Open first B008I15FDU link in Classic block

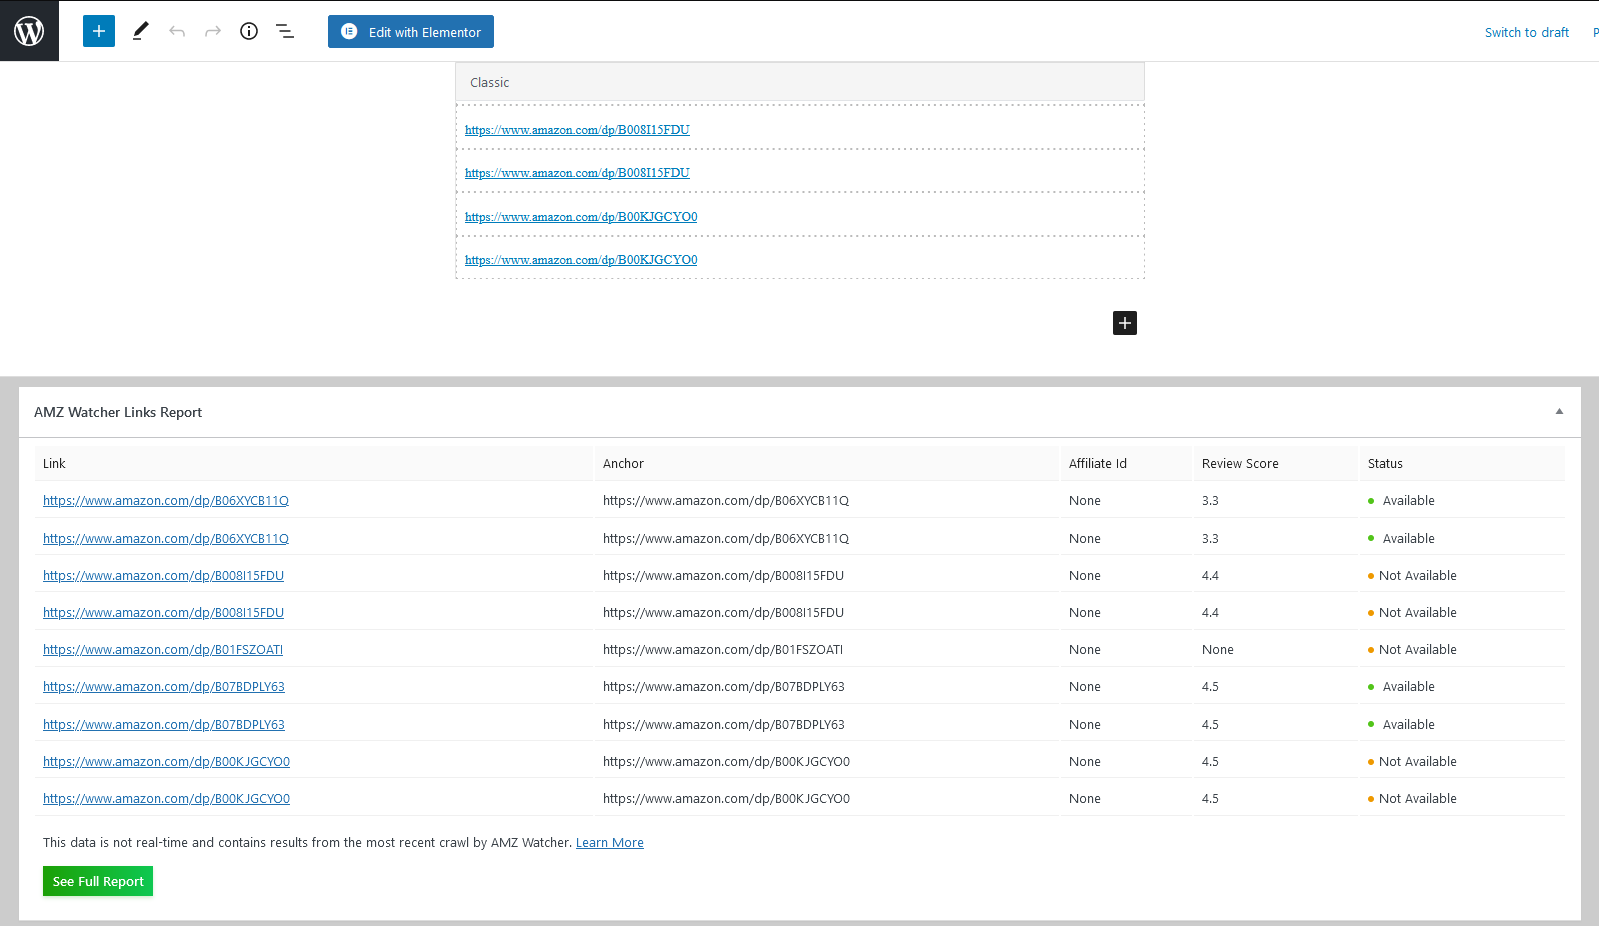(577, 130)
